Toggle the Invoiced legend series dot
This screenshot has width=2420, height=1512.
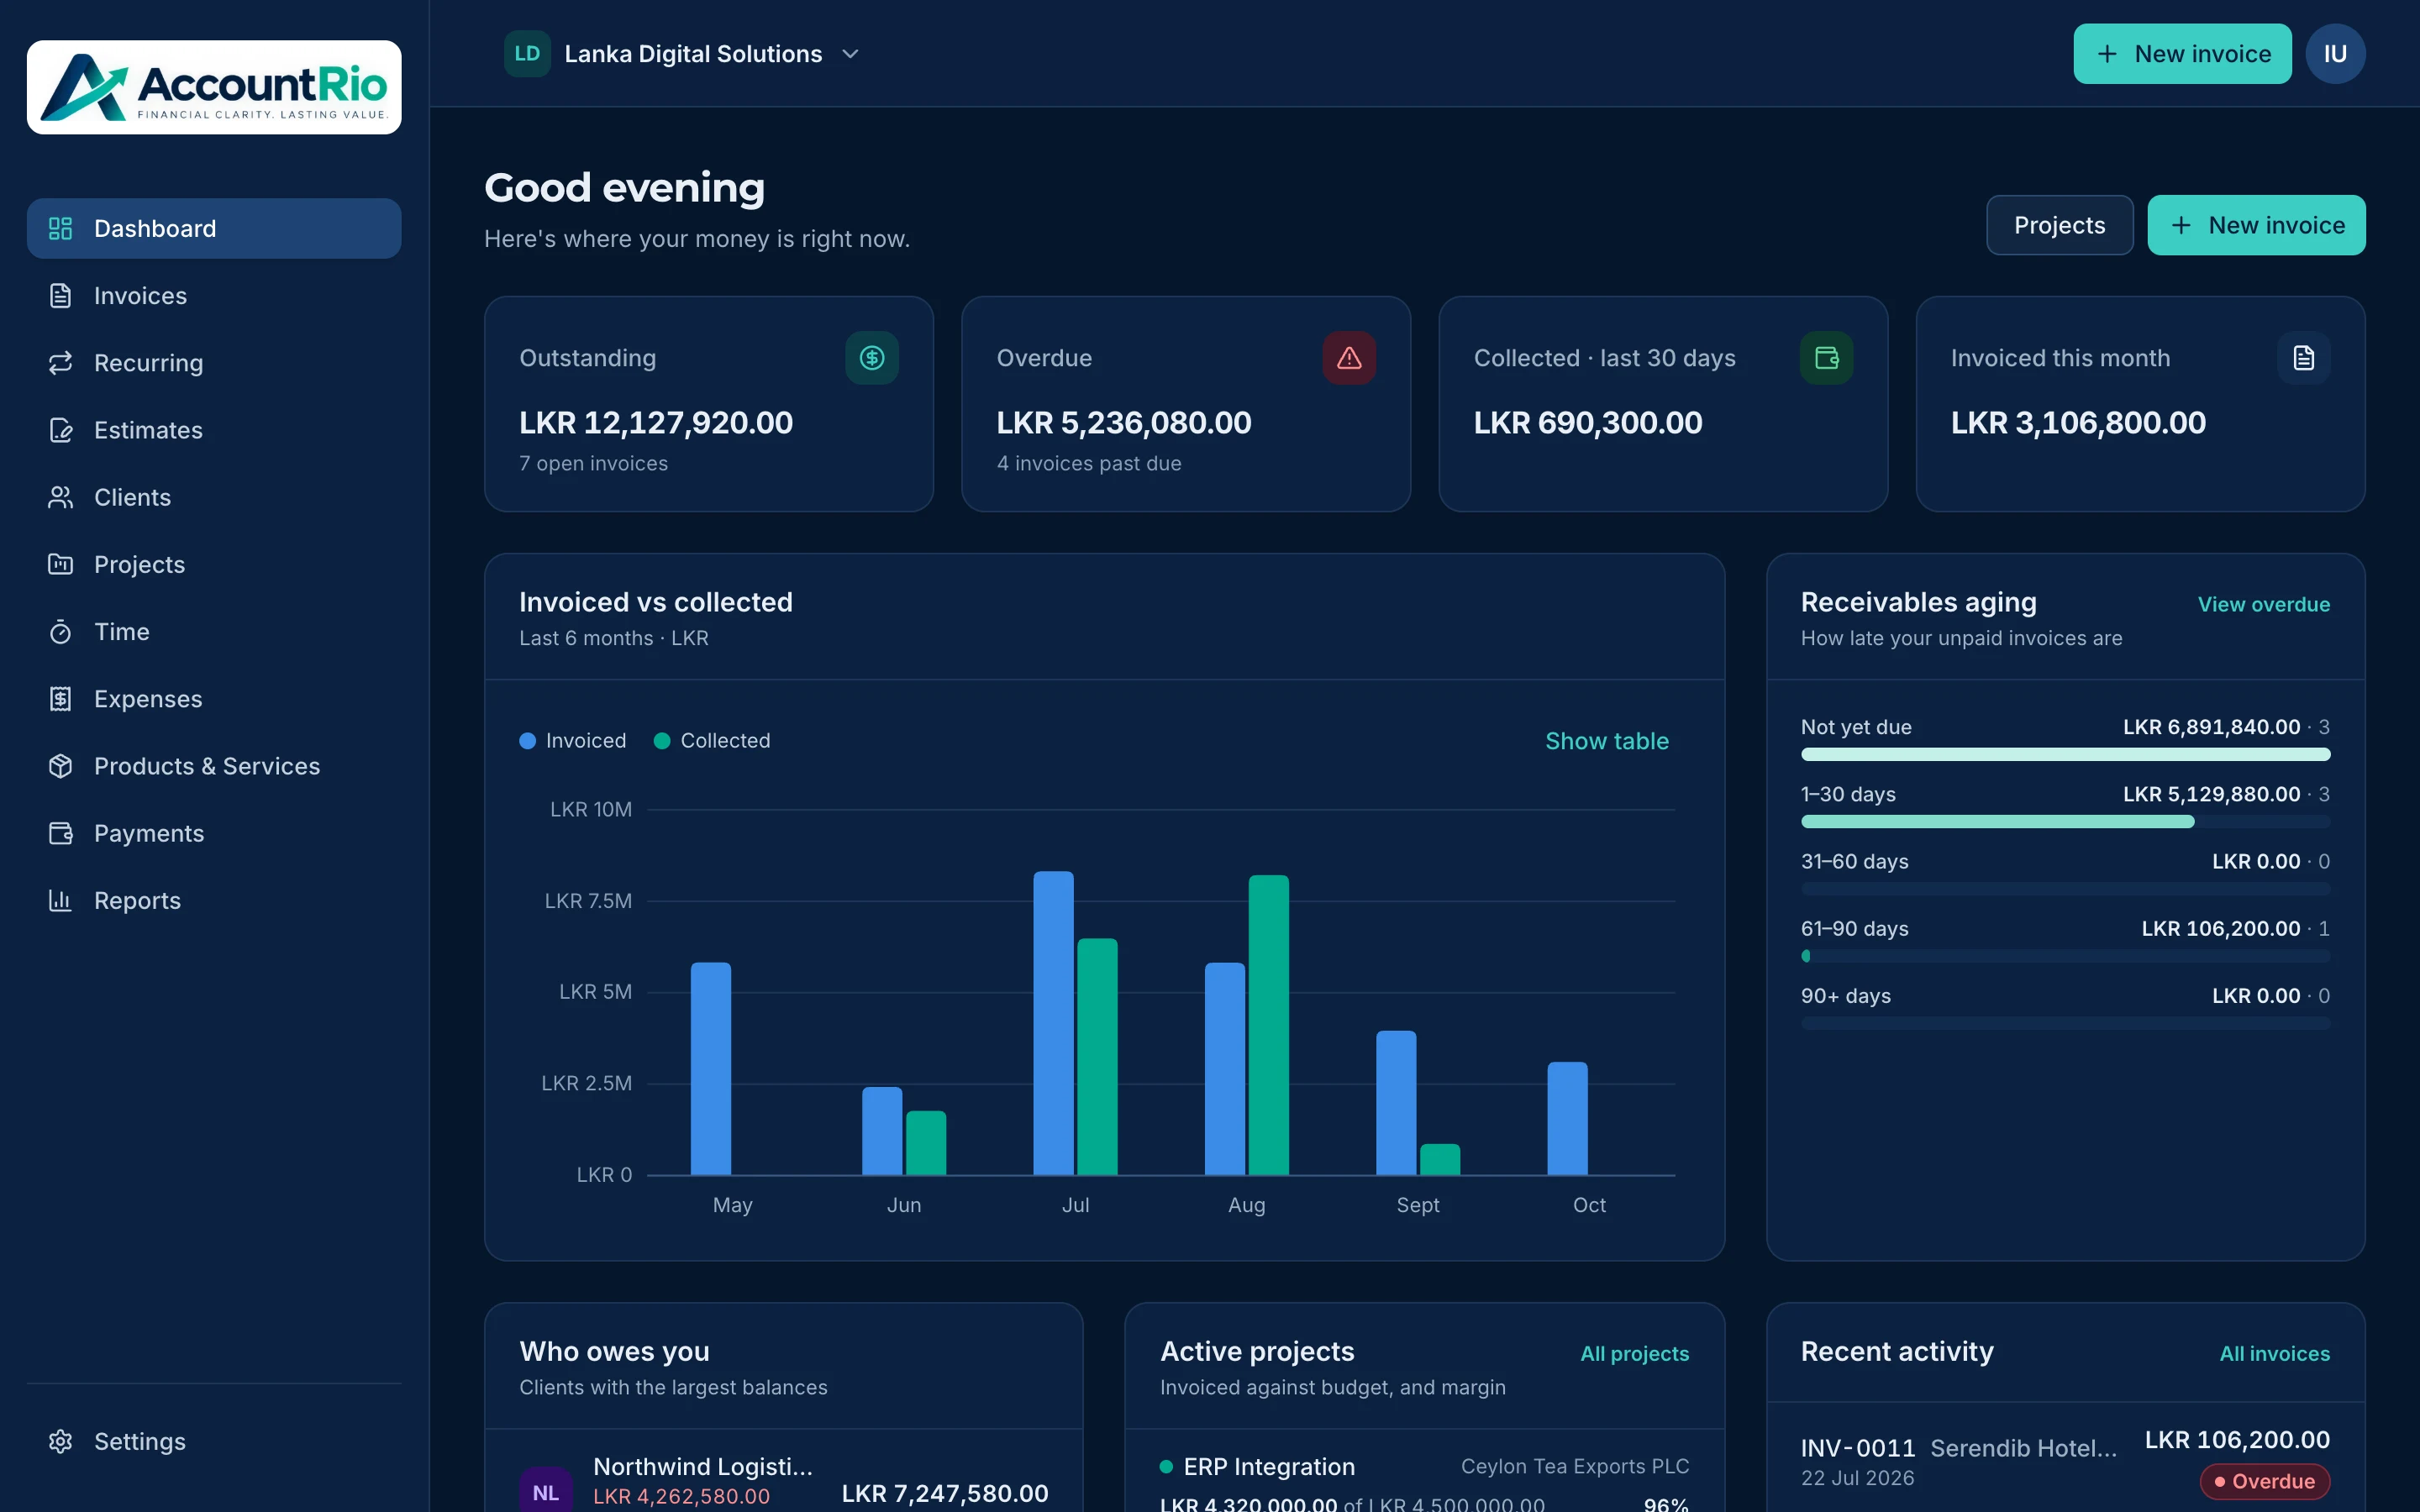pos(527,740)
